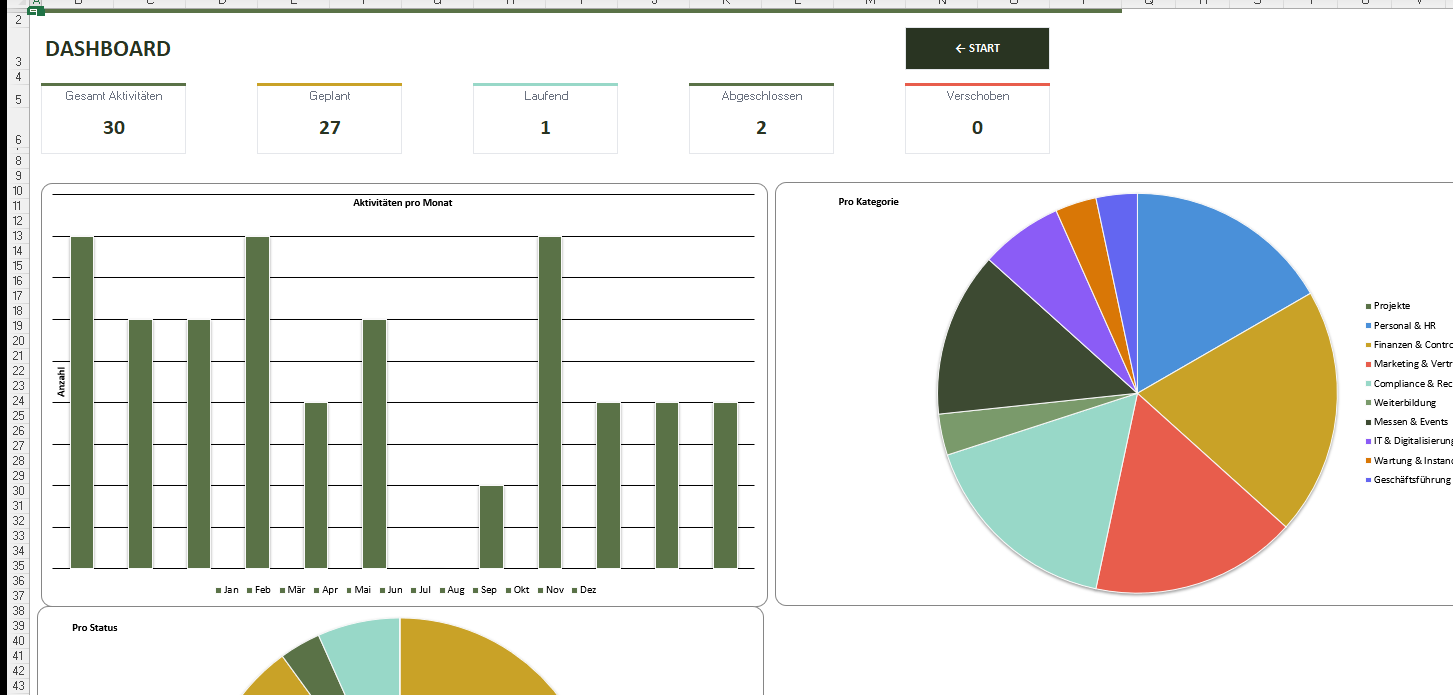
Task: Click the START back button
Action: [x=977, y=48]
